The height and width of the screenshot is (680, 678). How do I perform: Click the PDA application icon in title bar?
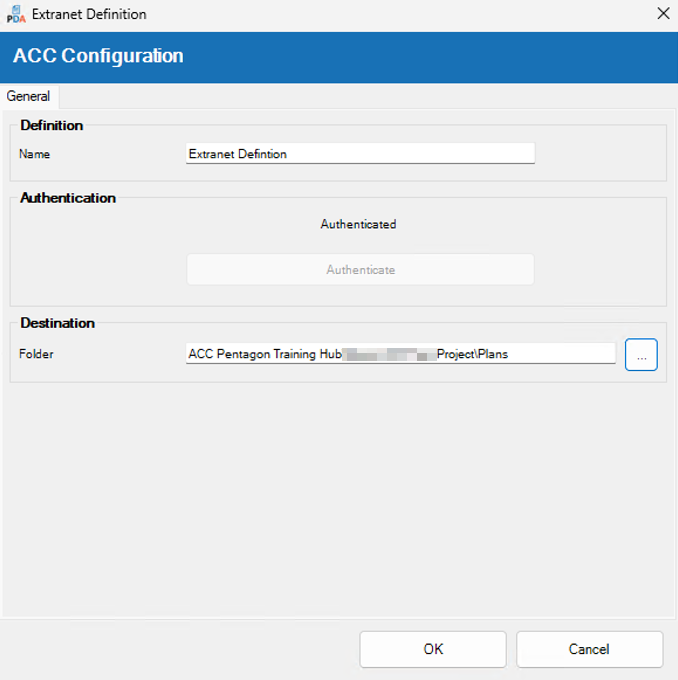[16, 15]
